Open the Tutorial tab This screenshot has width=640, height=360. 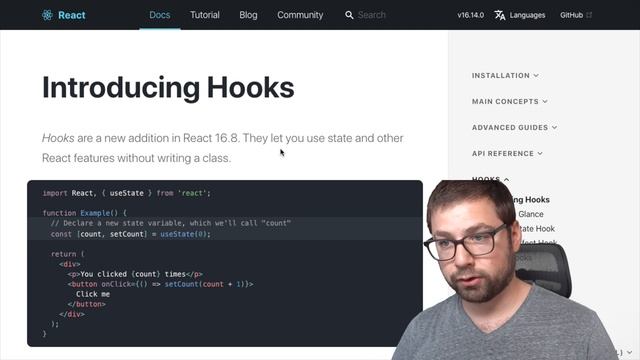[x=205, y=15]
